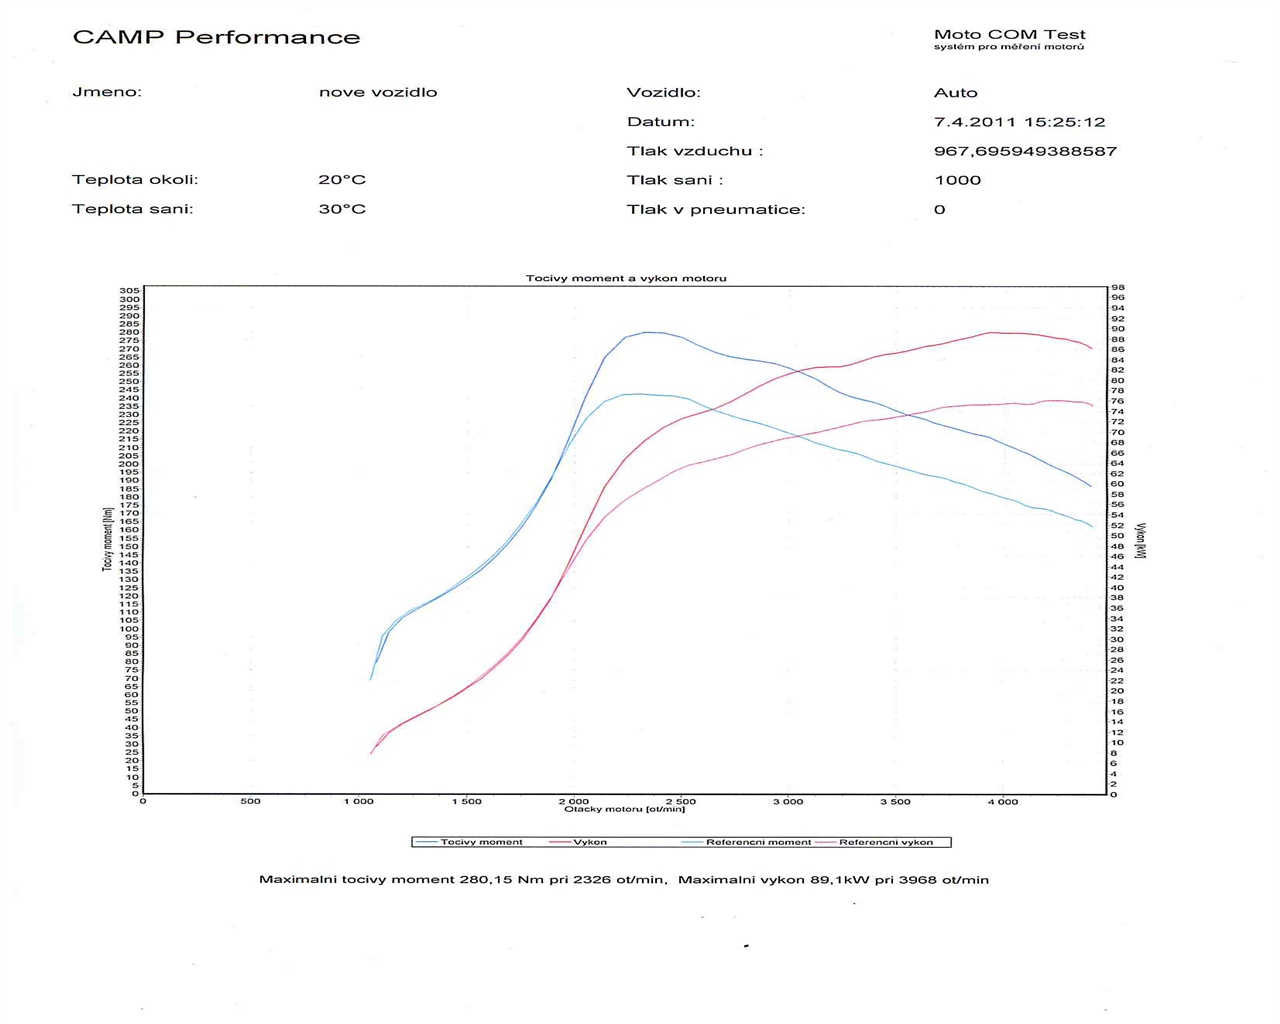Click the 2 500 tick on x-axis
Image resolution: width=1280 pixels, height=1024 pixels.
coord(680,801)
